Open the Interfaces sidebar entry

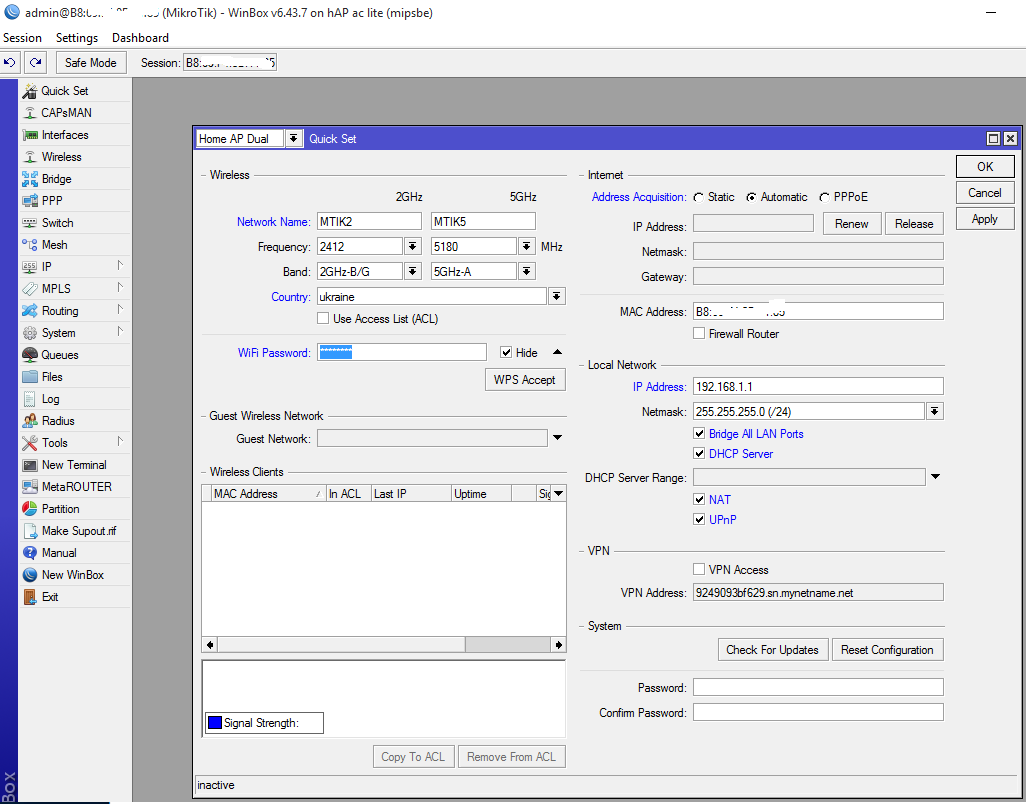coord(75,135)
